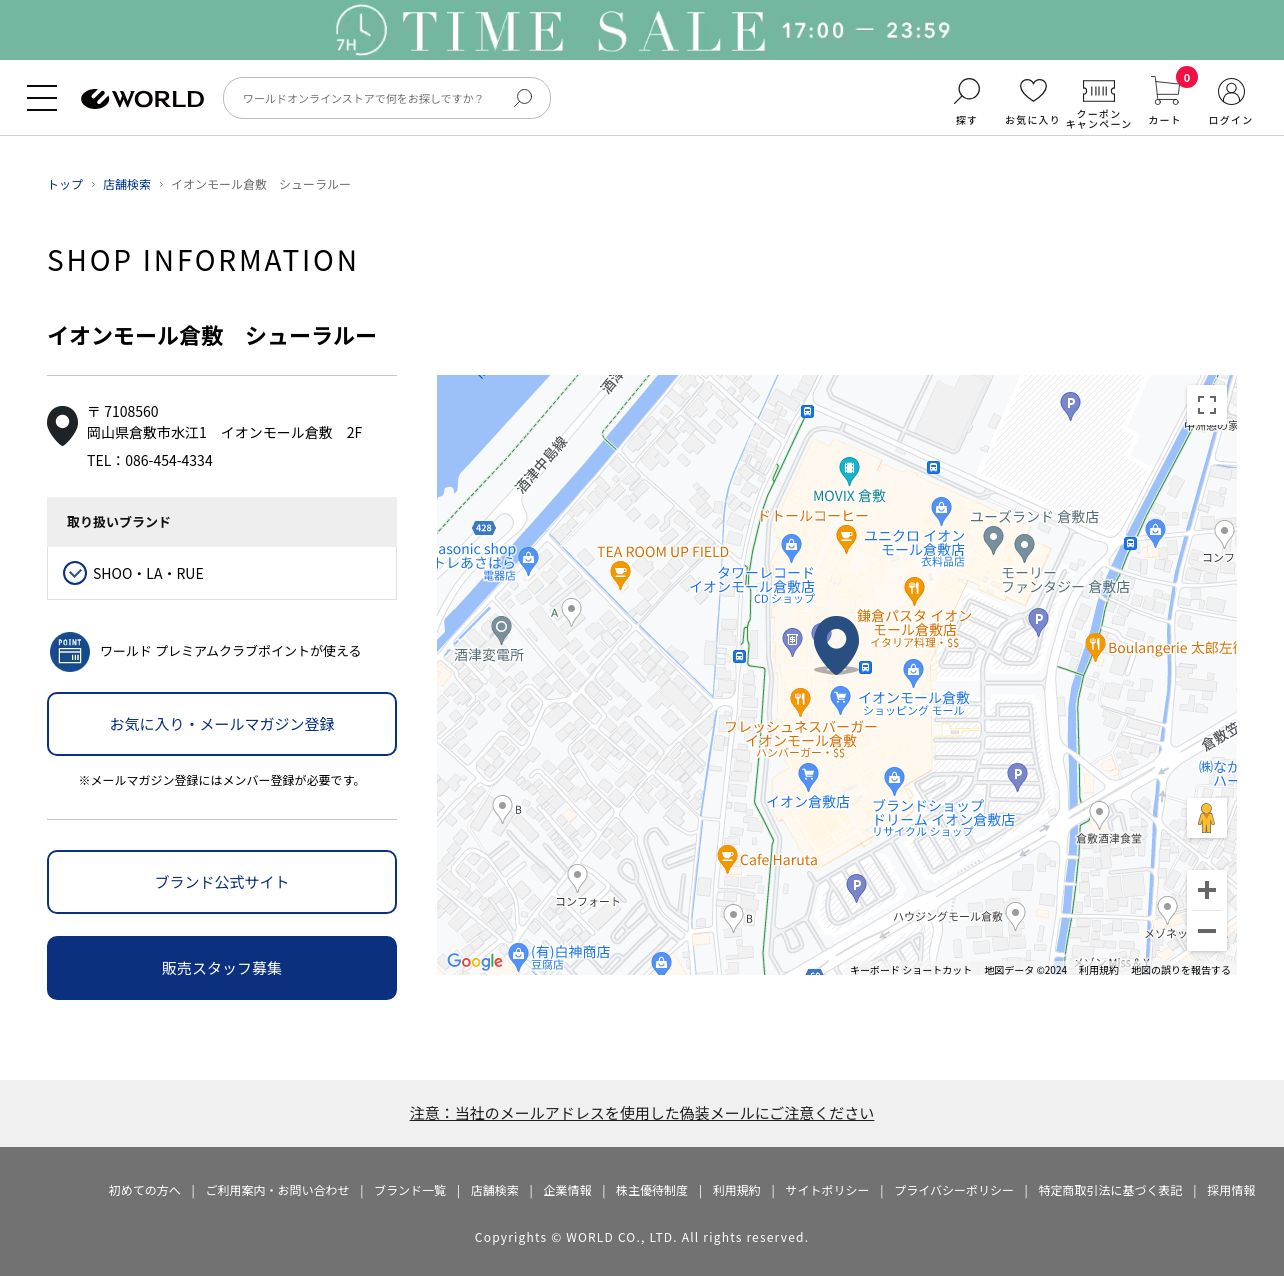Click the フレッシュネスバーガー restaurant marker

coord(799,700)
